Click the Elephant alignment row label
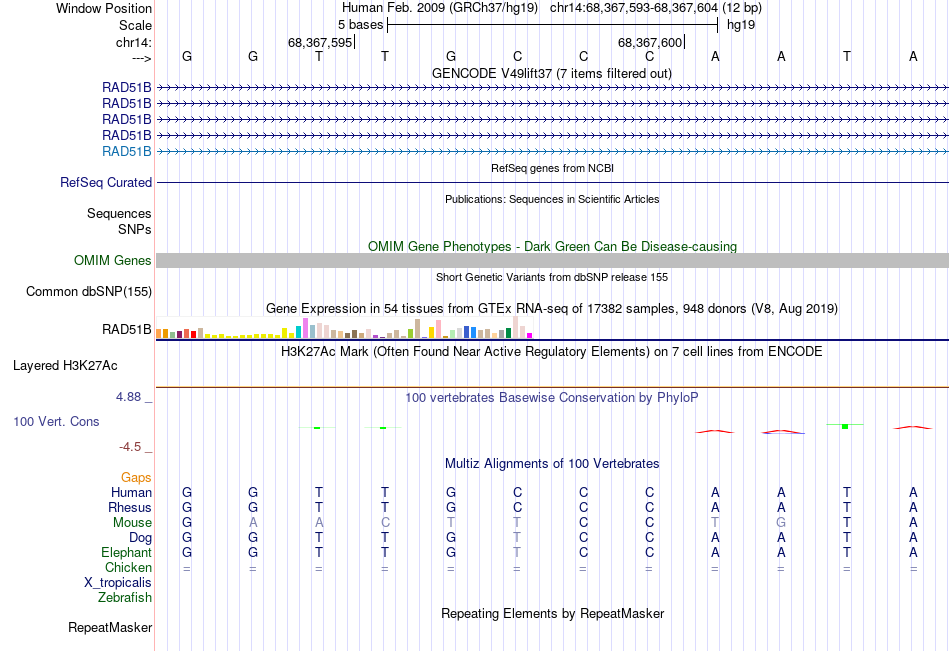 click(127, 552)
